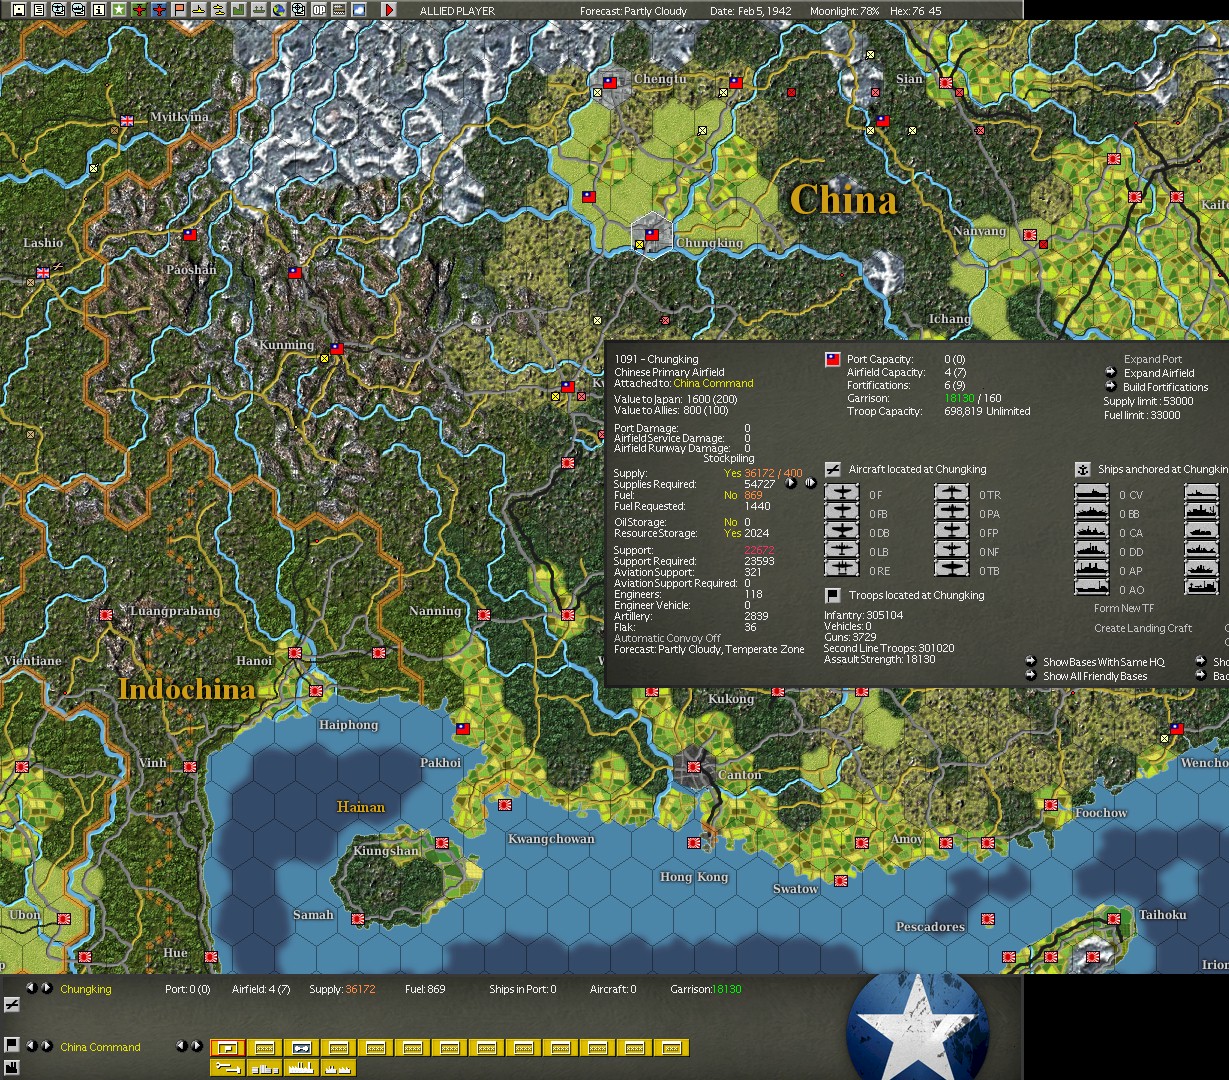
Task: Click the end turn red arrow icon
Action: (389, 10)
